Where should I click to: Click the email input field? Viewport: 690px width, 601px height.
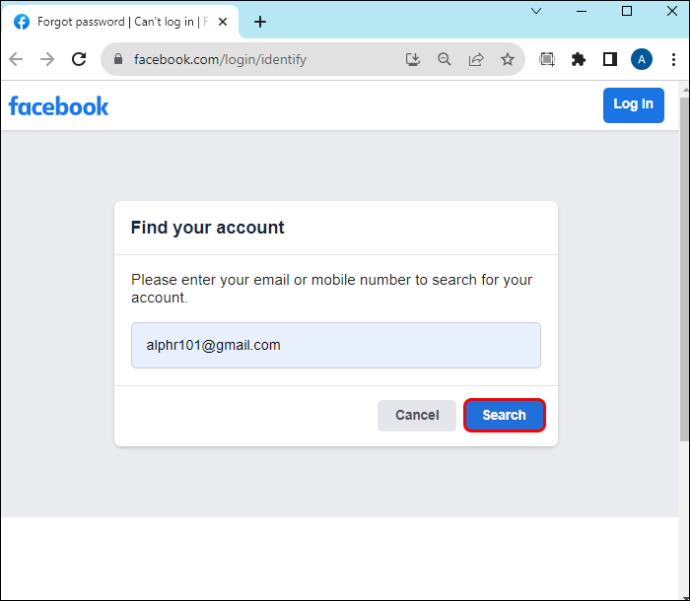[x=336, y=345]
